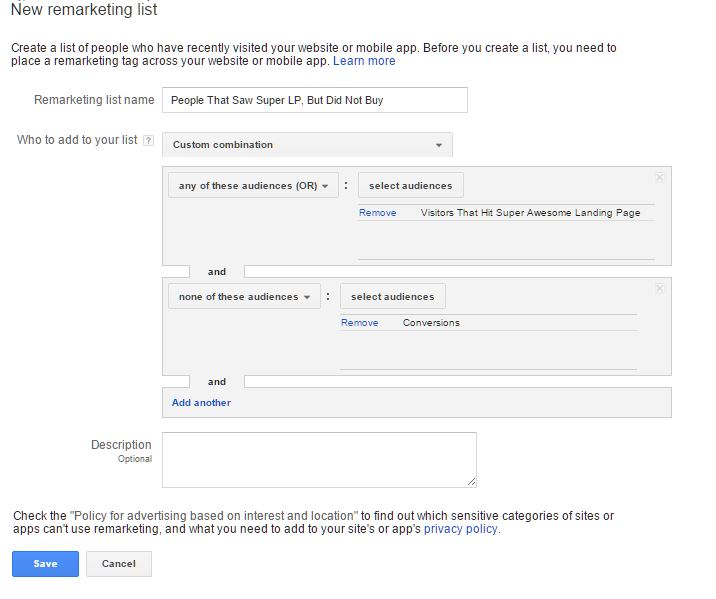Grab the Description textarea resize handle
The height and width of the screenshot is (599, 716).
[471, 482]
